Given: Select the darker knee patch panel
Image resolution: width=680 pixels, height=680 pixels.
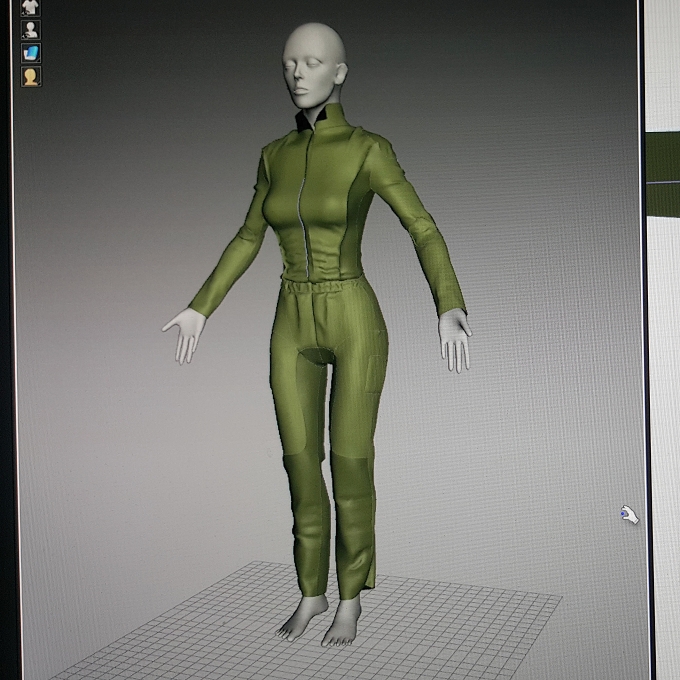Looking at the screenshot, I should pyautogui.click(x=350, y=477).
